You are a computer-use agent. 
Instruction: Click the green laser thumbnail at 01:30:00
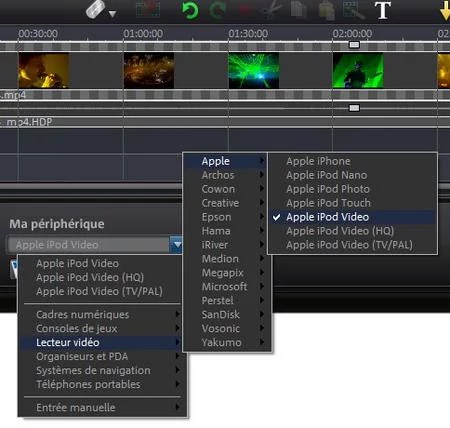click(x=254, y=70)
